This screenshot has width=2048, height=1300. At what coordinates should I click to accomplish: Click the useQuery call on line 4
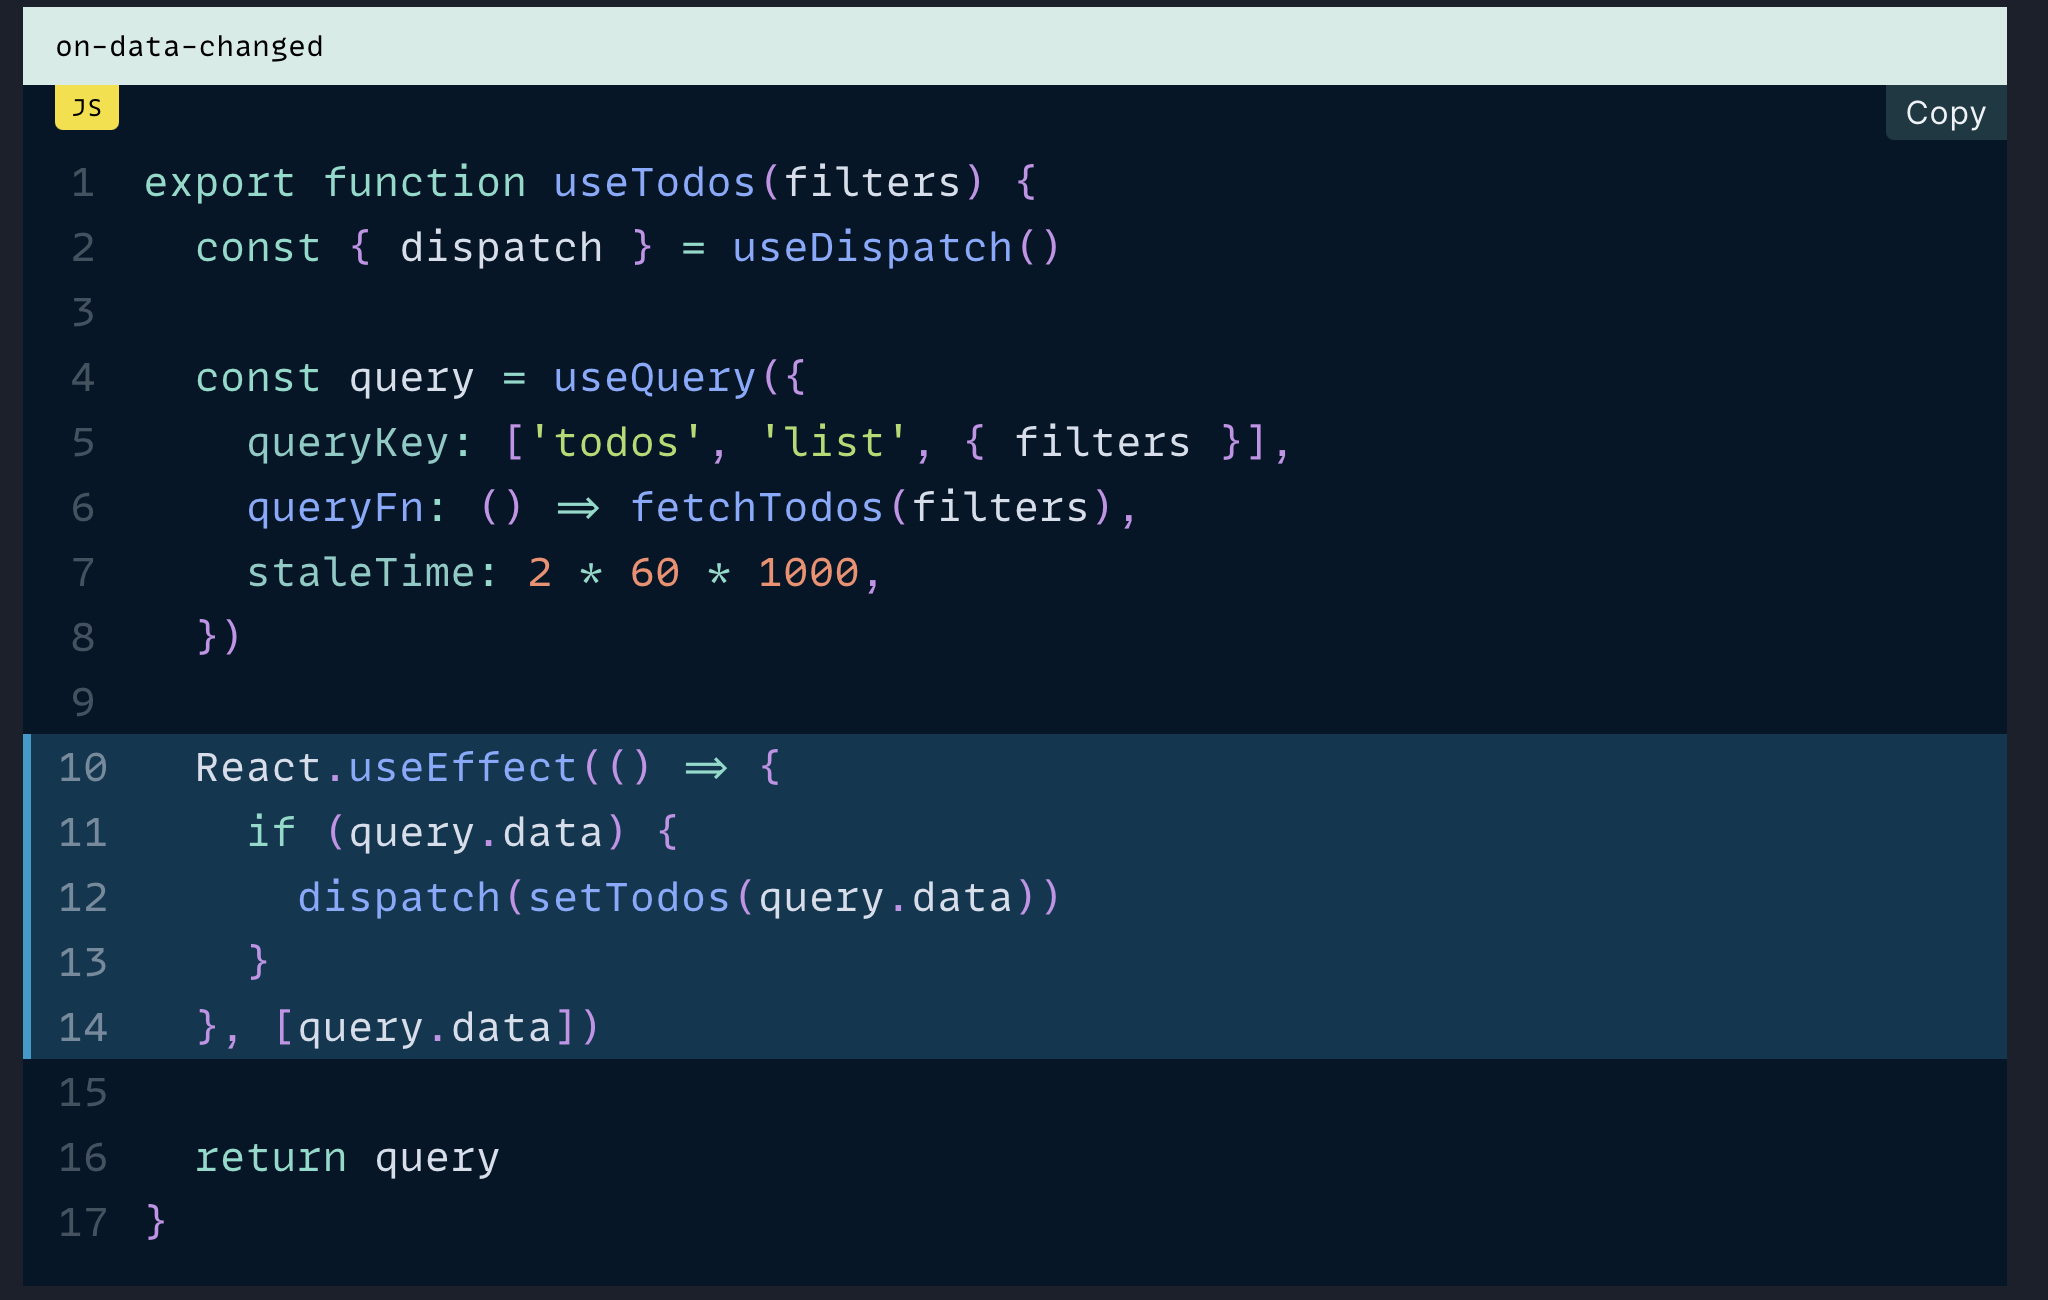654,378
